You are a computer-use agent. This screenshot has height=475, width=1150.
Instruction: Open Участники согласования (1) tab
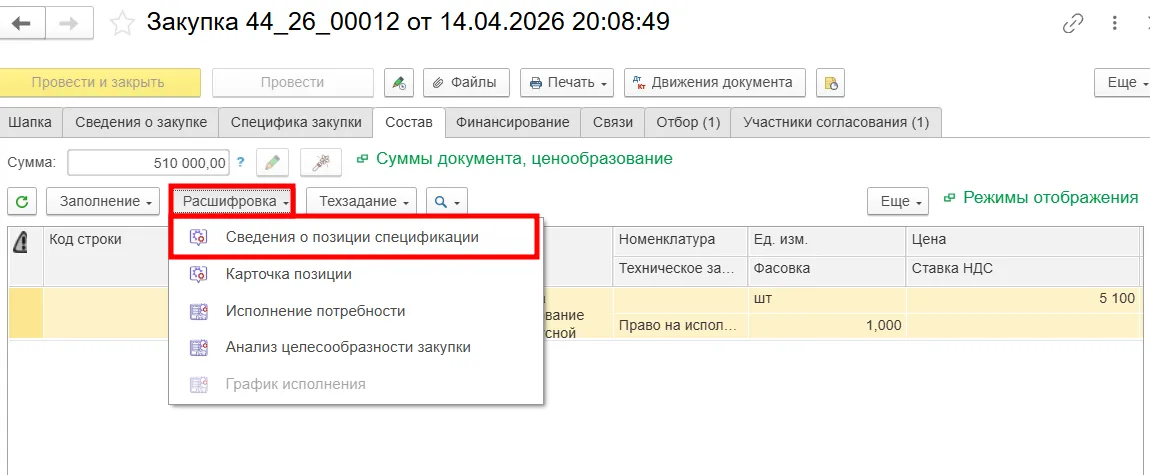click(x=836, y=122)
